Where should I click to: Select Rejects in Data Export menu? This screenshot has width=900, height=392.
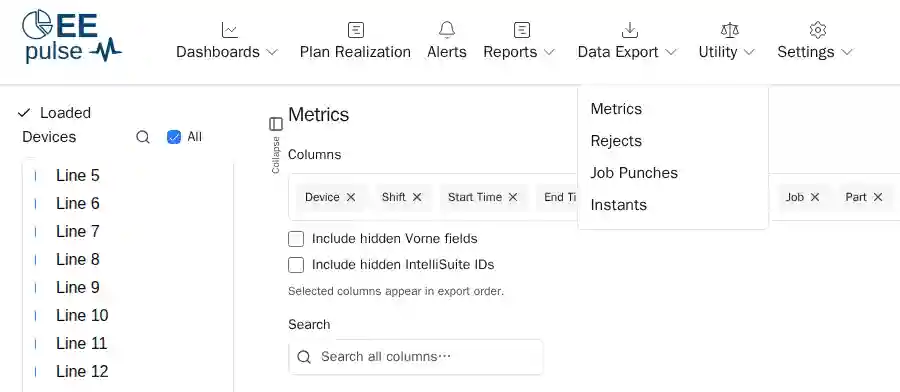616,141
